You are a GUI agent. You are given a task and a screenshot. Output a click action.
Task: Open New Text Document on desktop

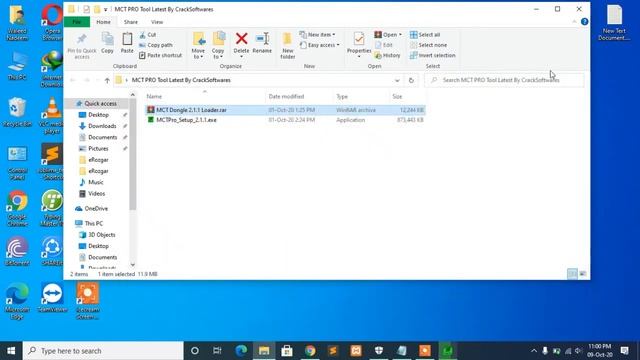pos(614,23)
